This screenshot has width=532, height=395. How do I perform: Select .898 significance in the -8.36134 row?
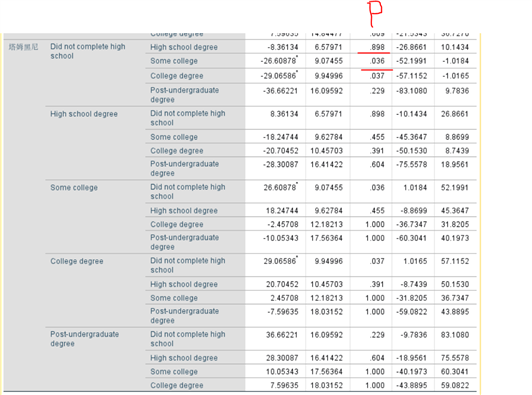coord(377,47)
